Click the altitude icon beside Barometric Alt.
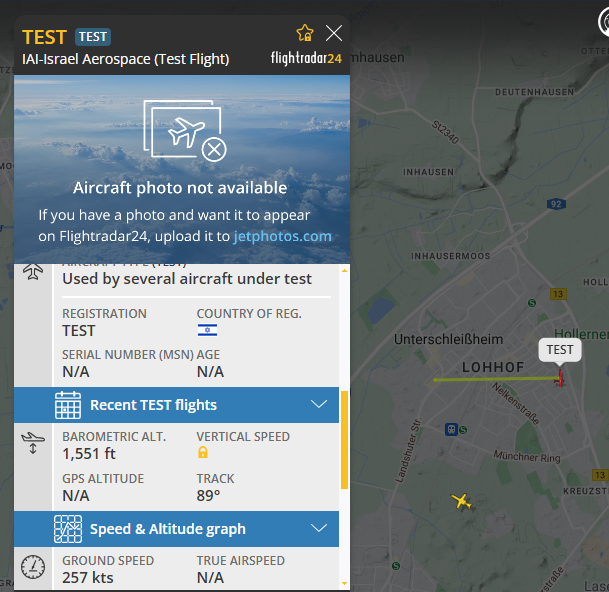This screenshot has width=609, height=592. (x=33, y=442)
